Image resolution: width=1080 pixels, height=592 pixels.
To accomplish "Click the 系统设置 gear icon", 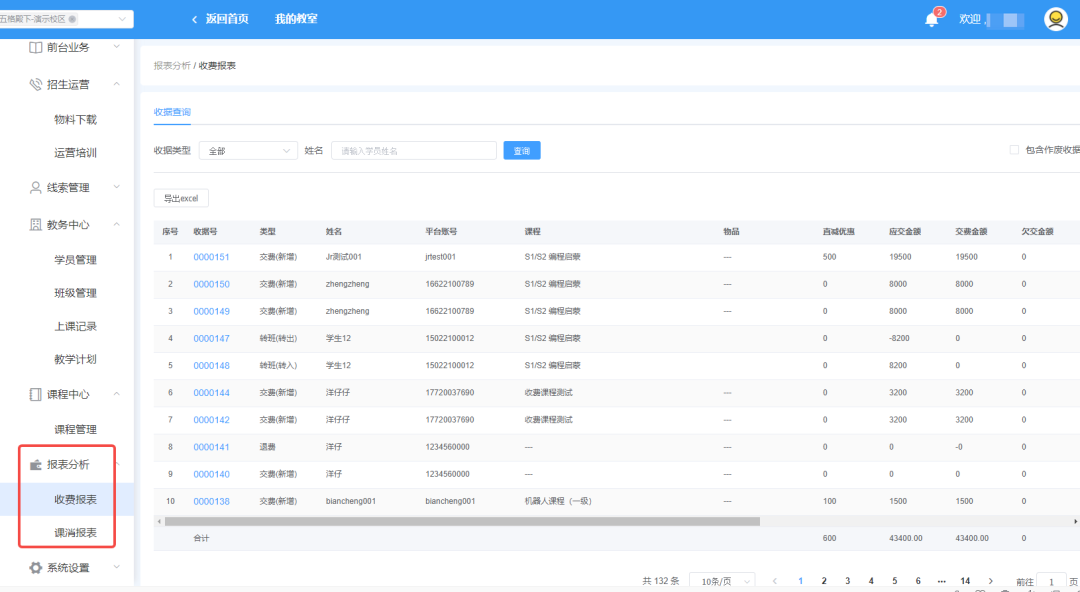I will [36, 568].
